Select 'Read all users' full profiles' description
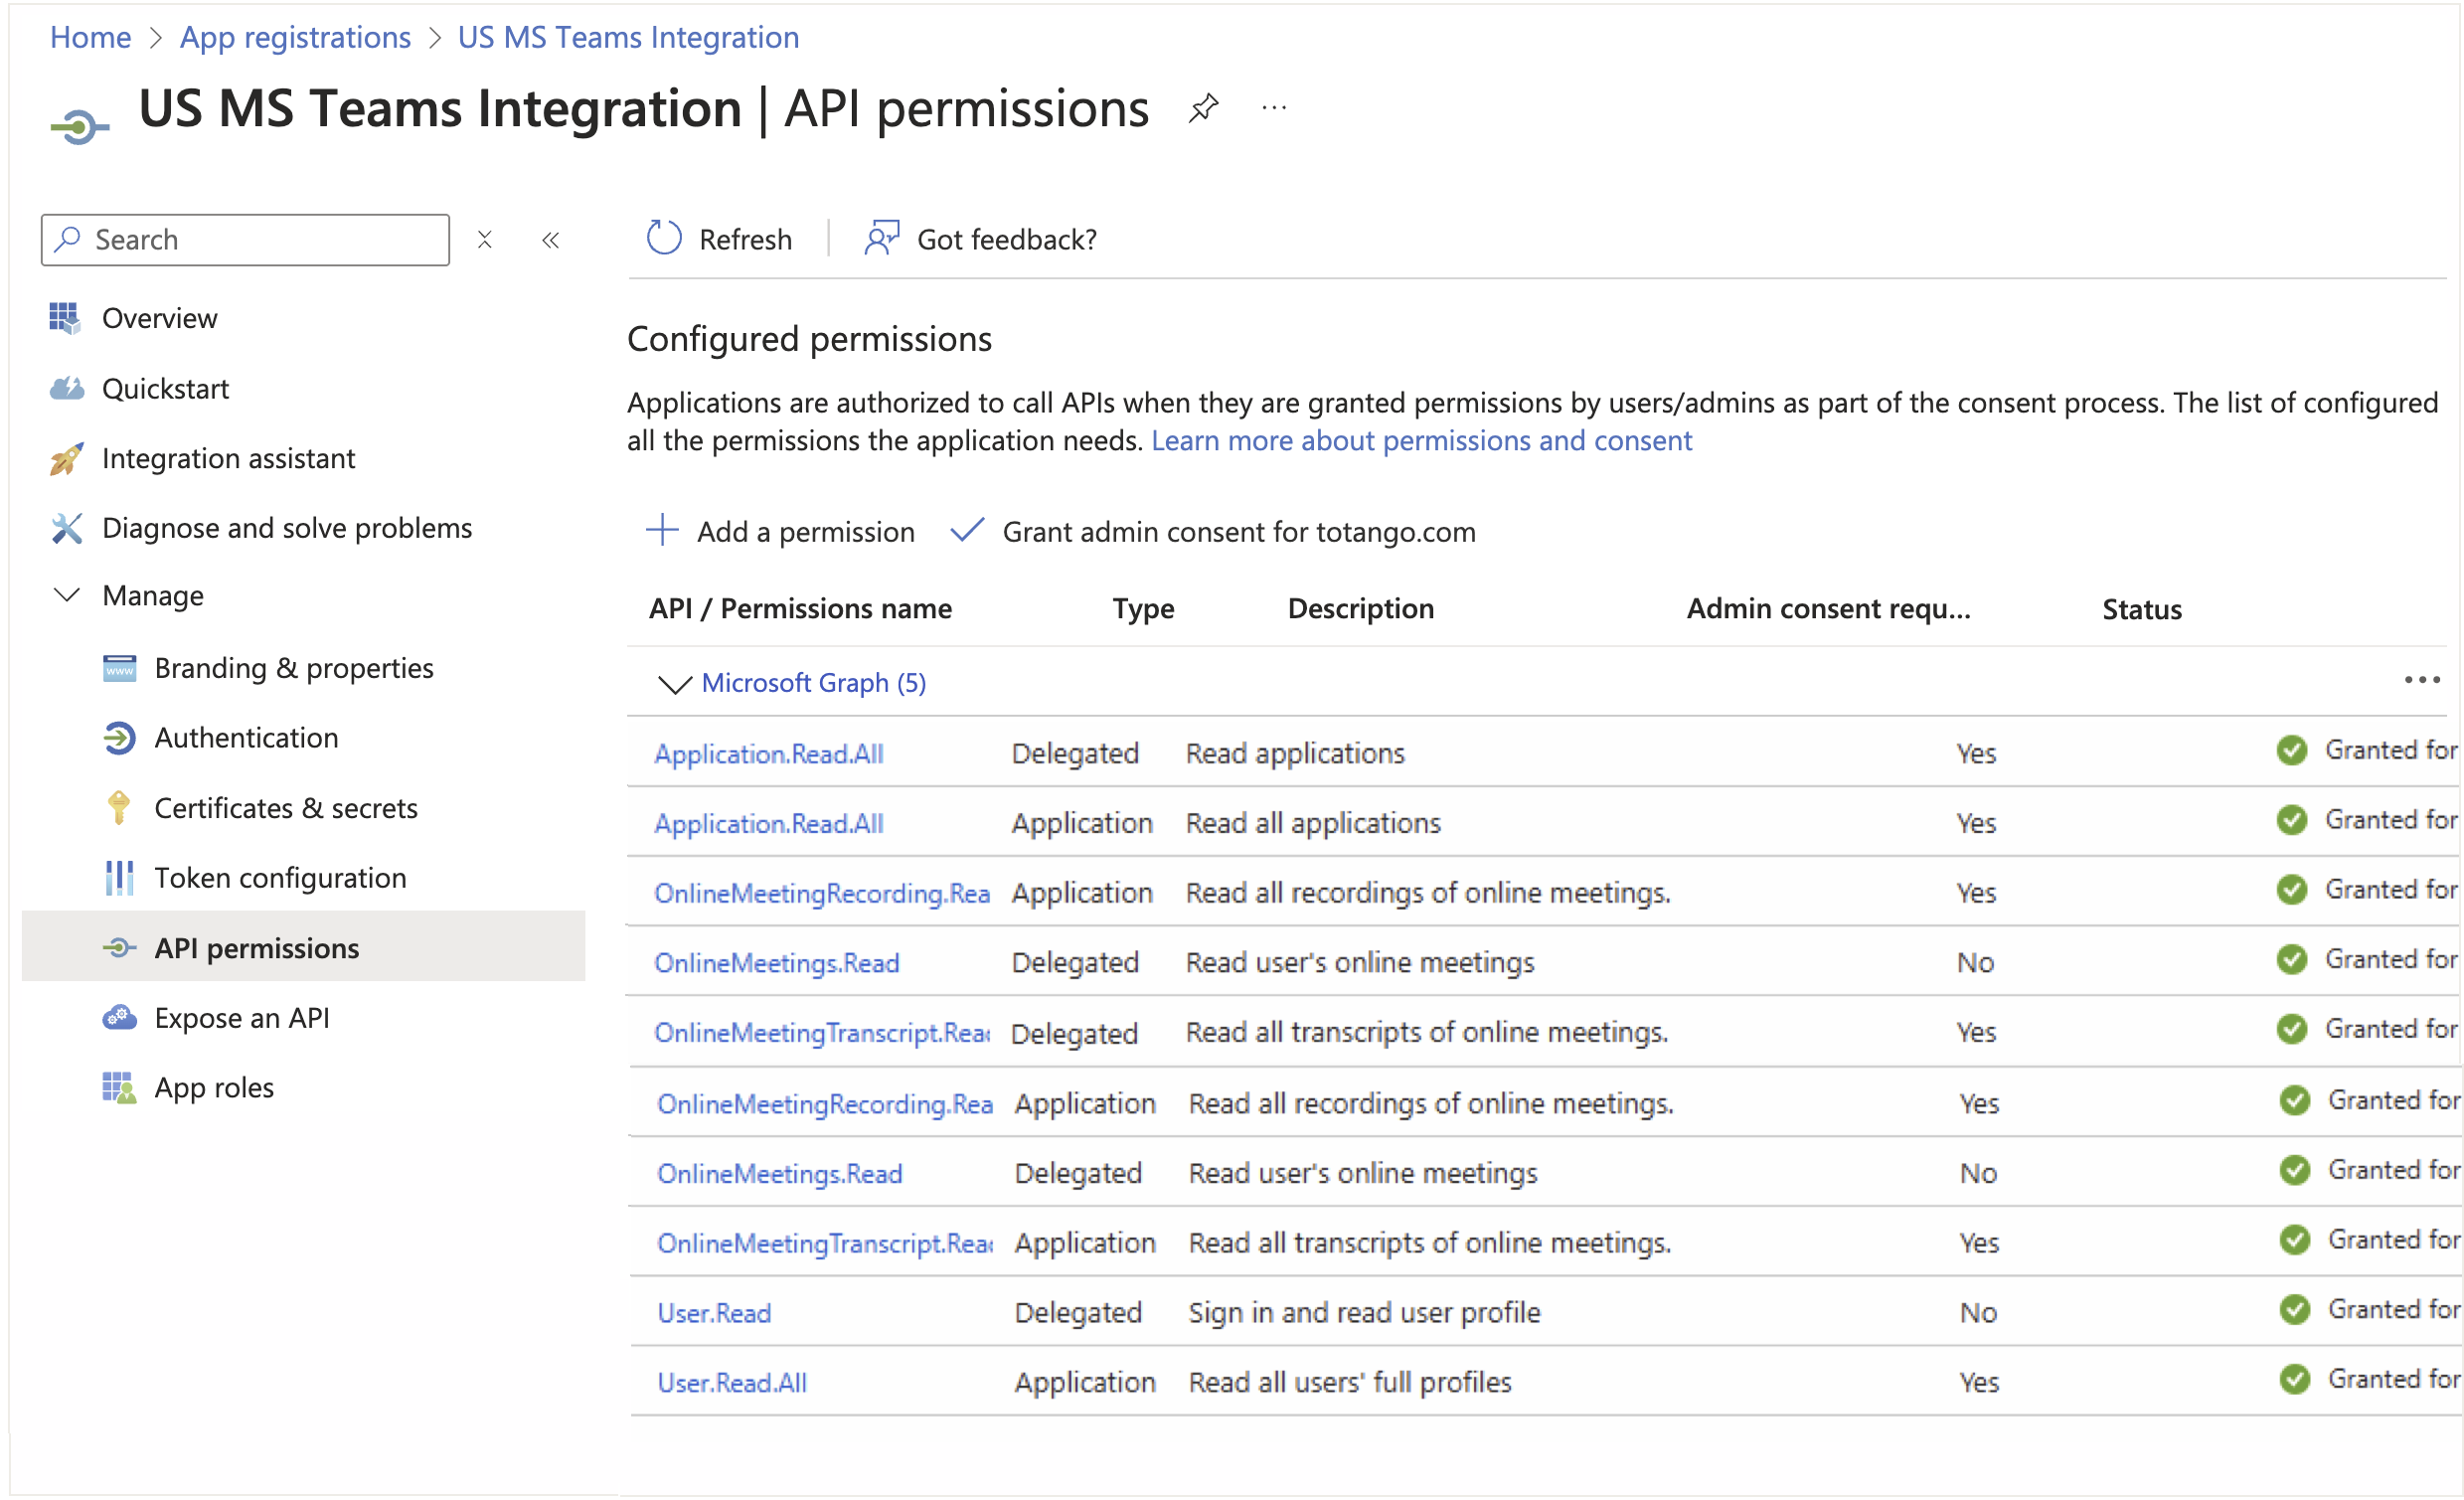Image resolution: width=2464 pixels, height=1500 pixels. (x=1350, y=1382)
